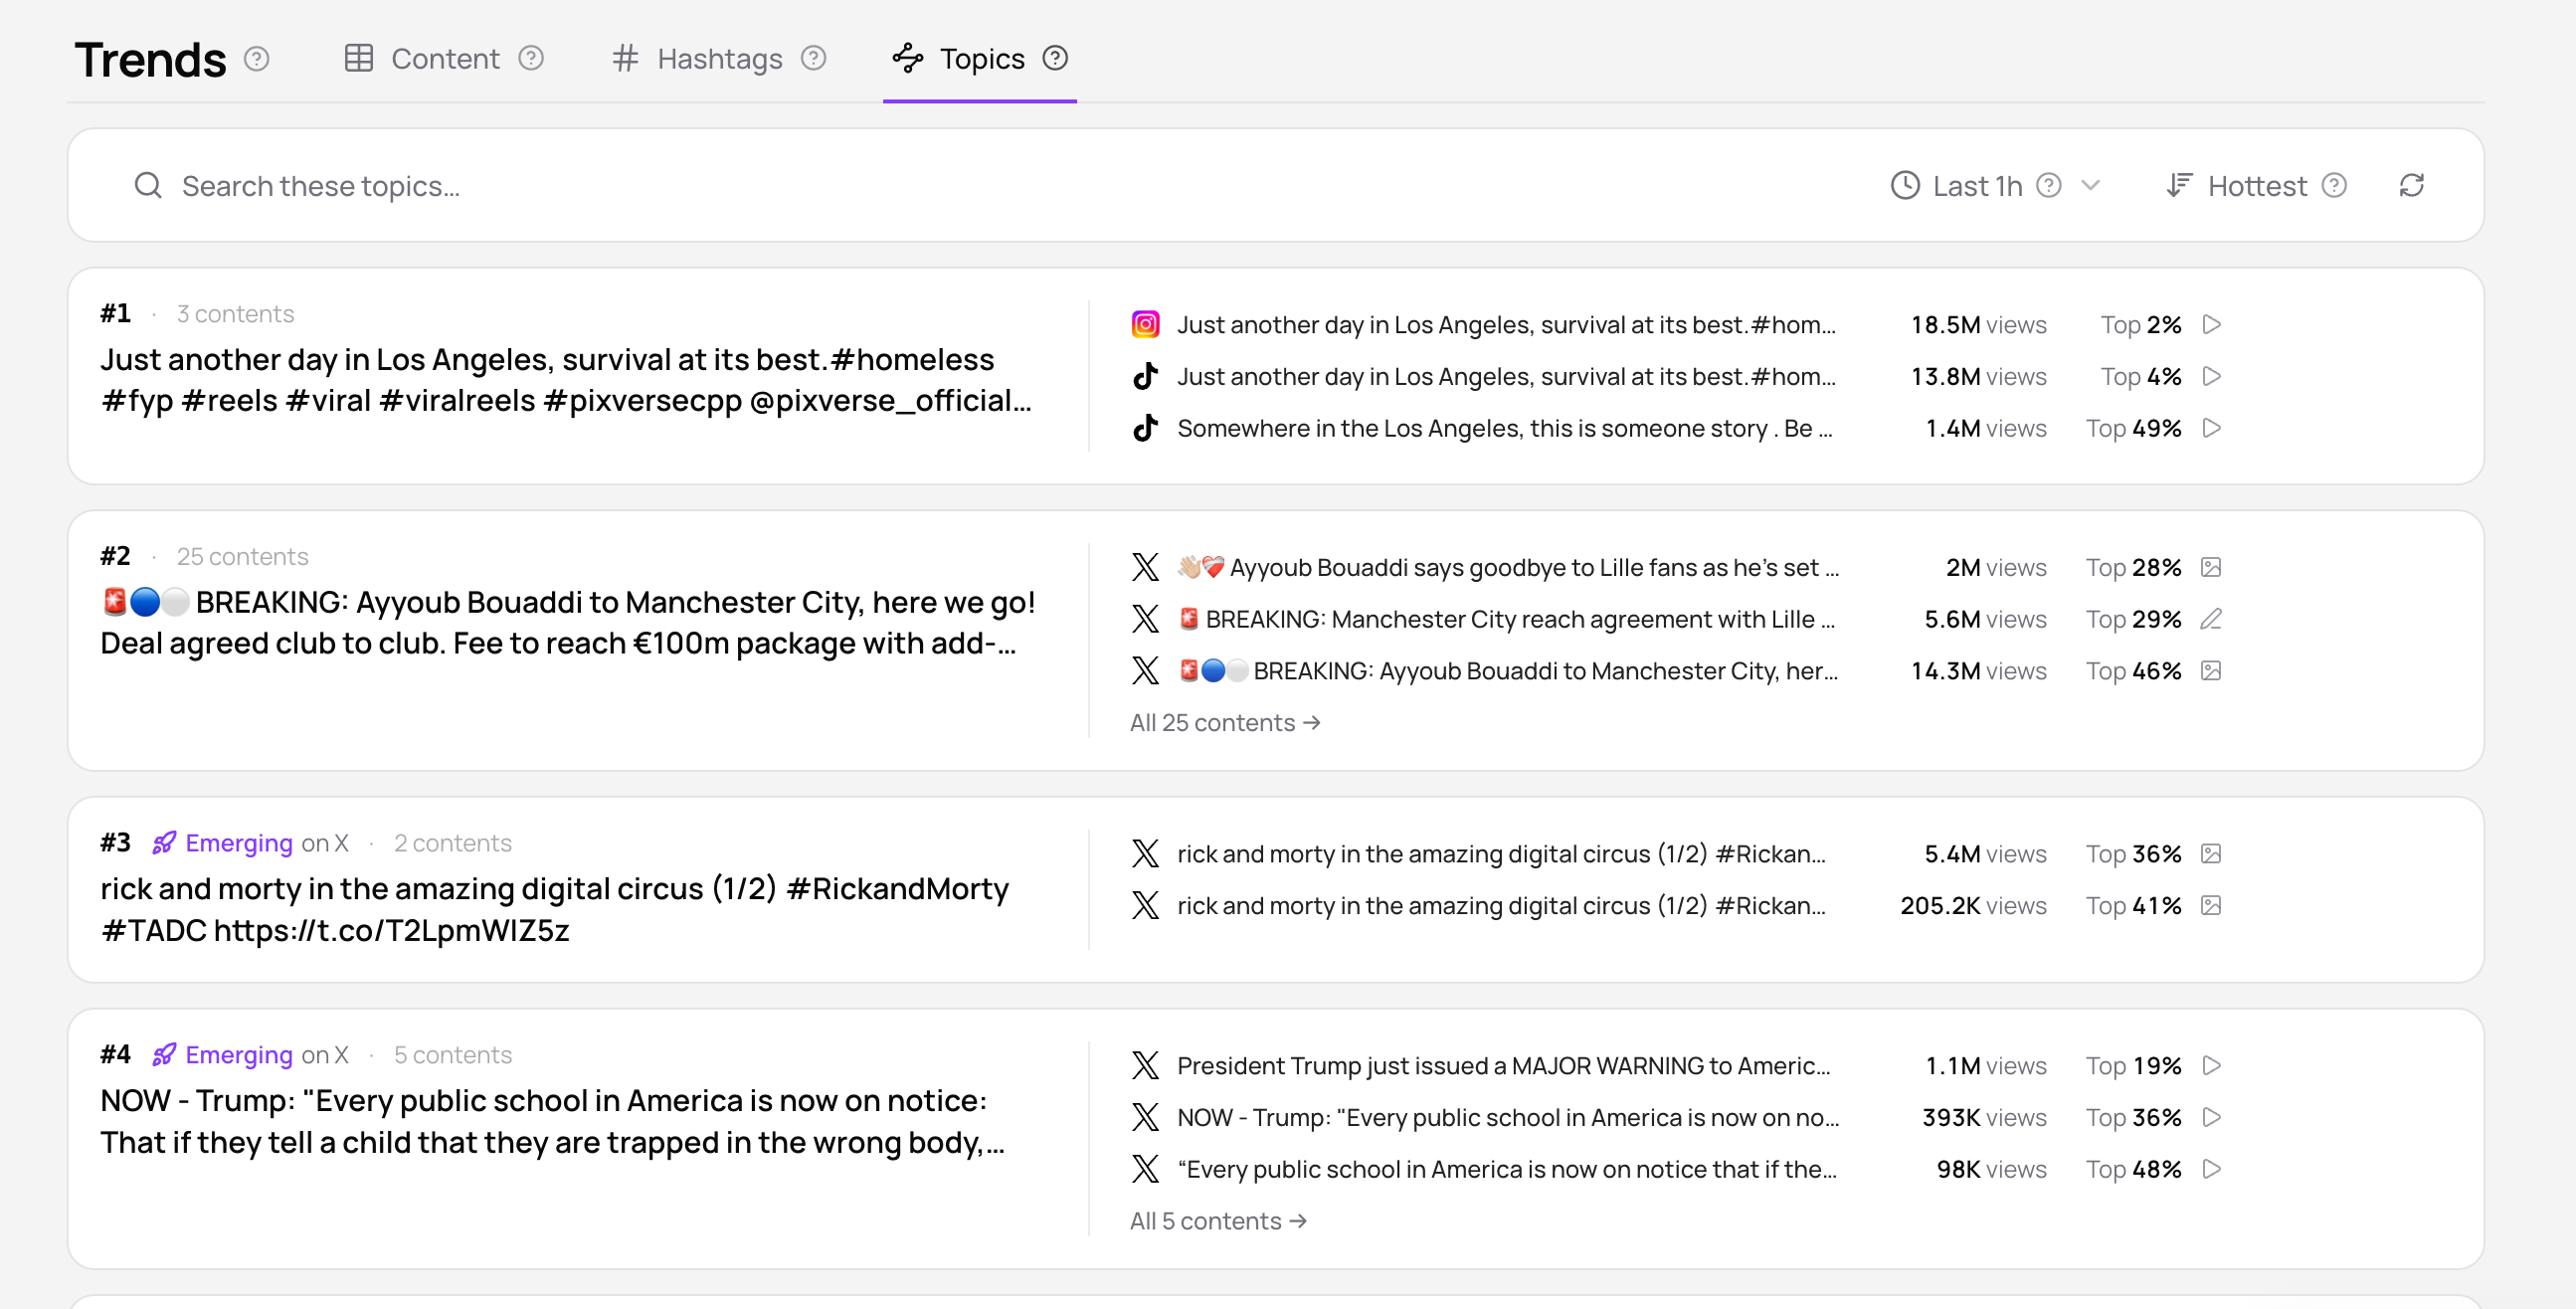Focus the Search these topics field
The height and width of the screenshot is (1309, 2576).
click(x=980, y=185)
